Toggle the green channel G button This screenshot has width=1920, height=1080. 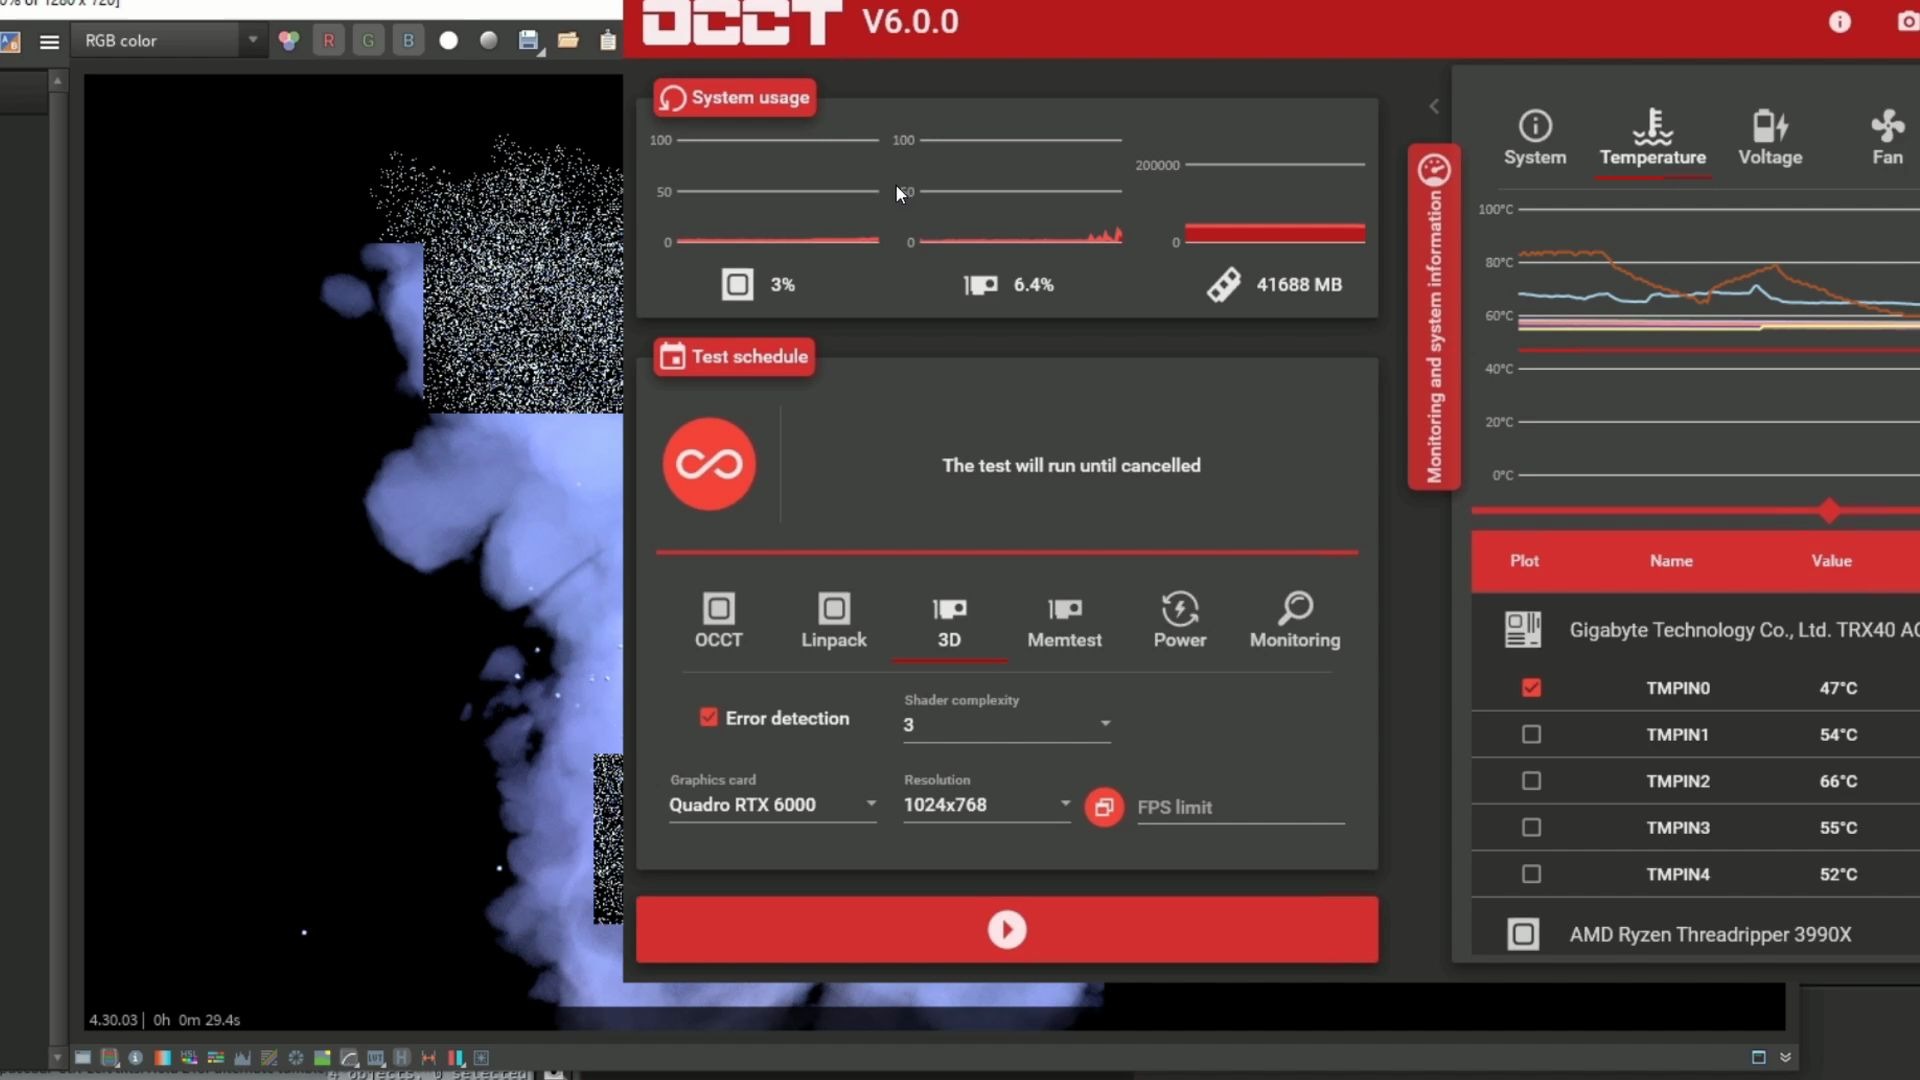[369, 41]
